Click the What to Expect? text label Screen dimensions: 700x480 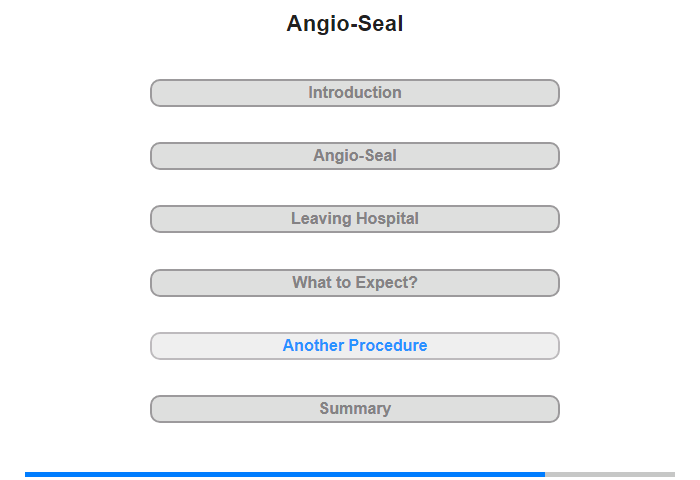tap(355, 283)
